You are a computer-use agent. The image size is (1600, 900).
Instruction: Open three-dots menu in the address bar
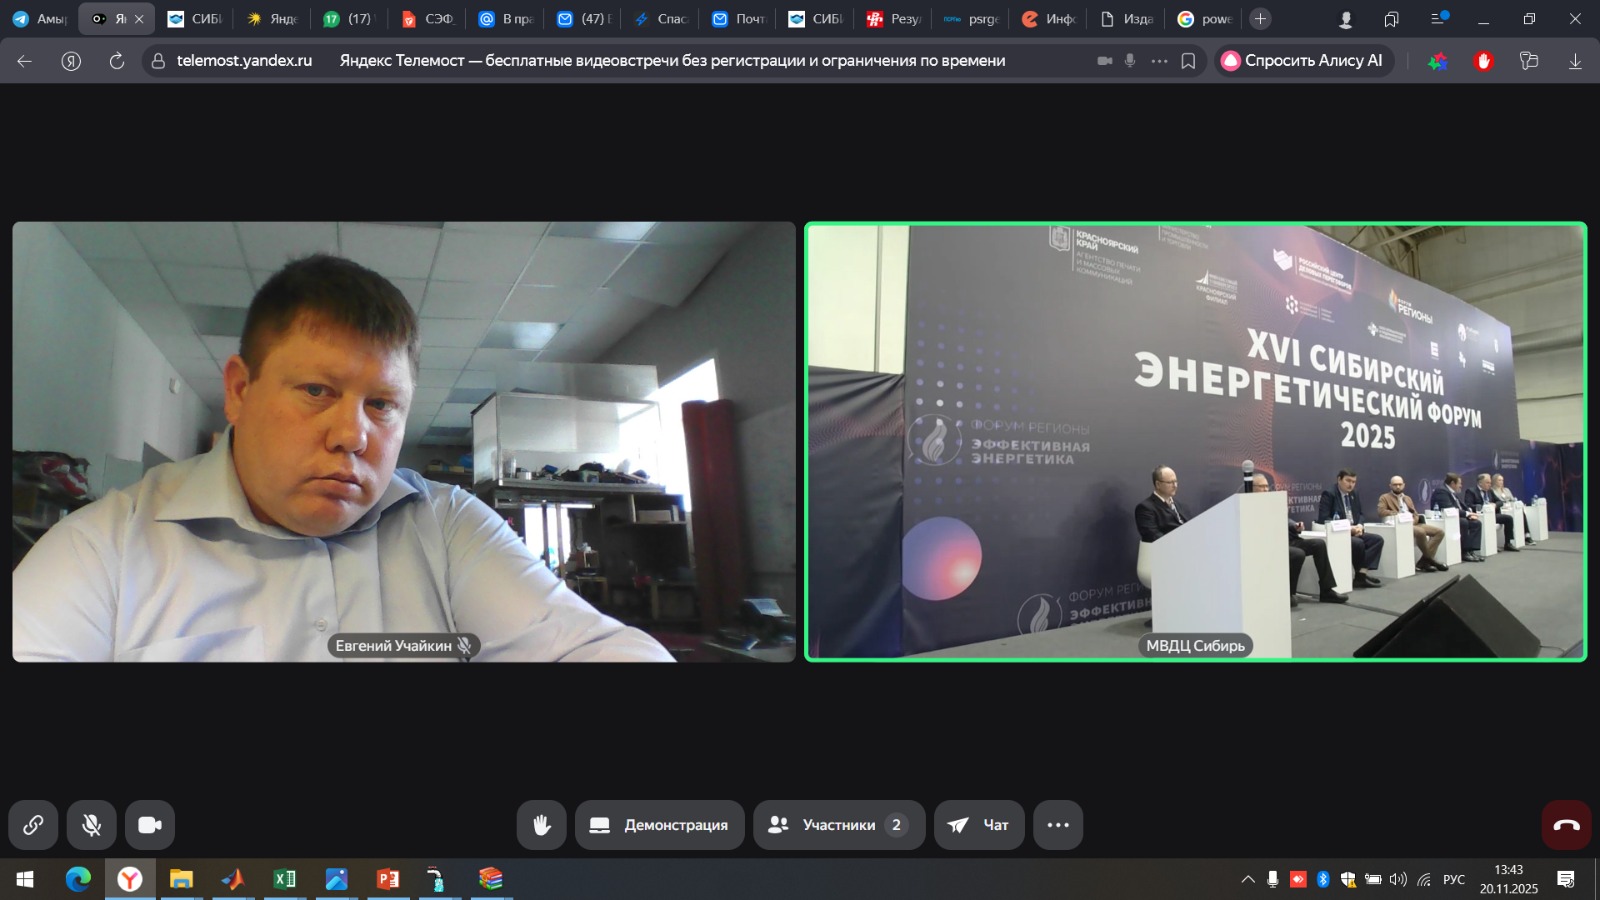click(x=1159, y=61)
